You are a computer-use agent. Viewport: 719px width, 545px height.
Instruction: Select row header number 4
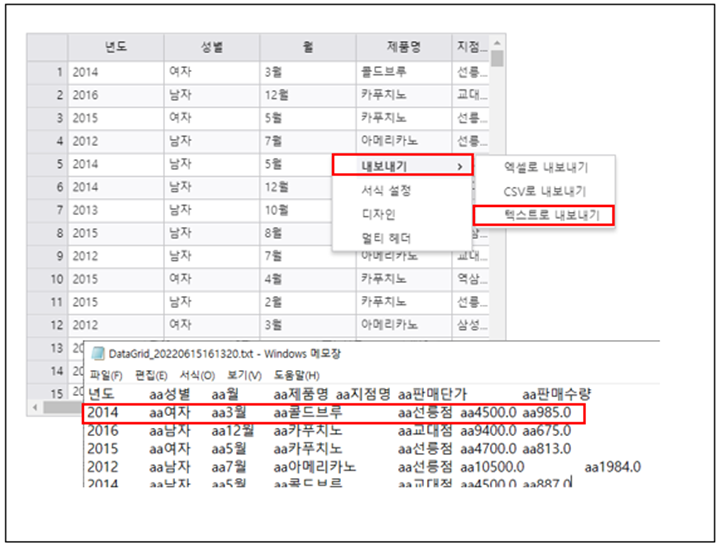click(x=48, y=141)
